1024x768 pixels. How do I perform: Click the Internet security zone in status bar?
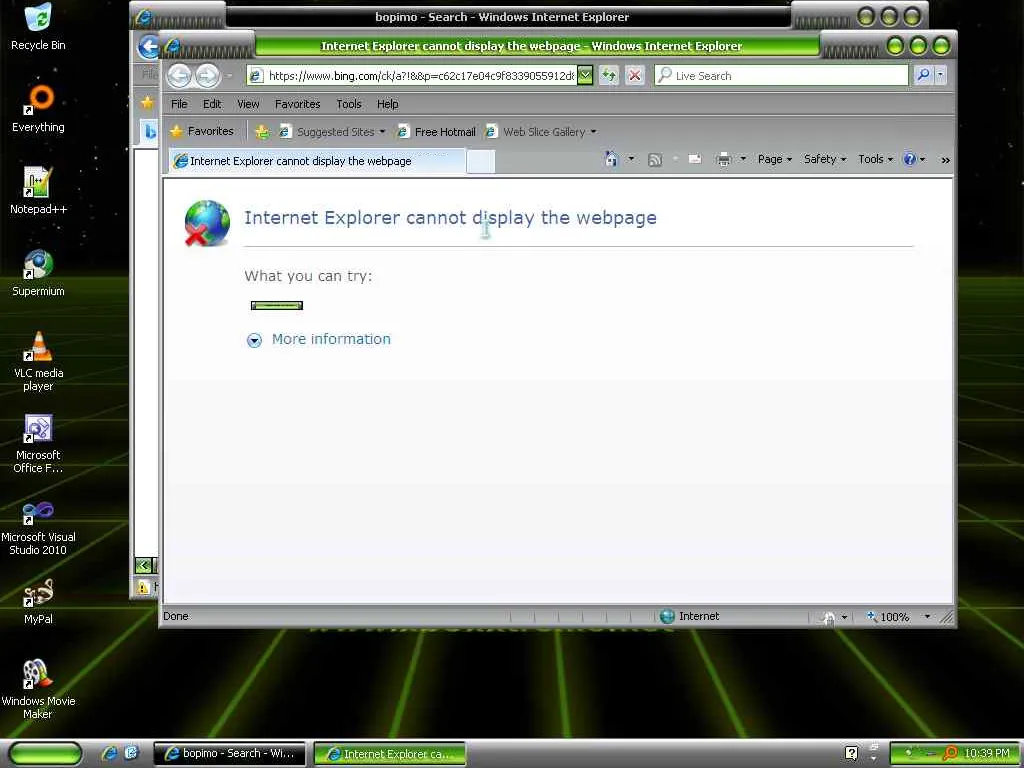[690, 616]
